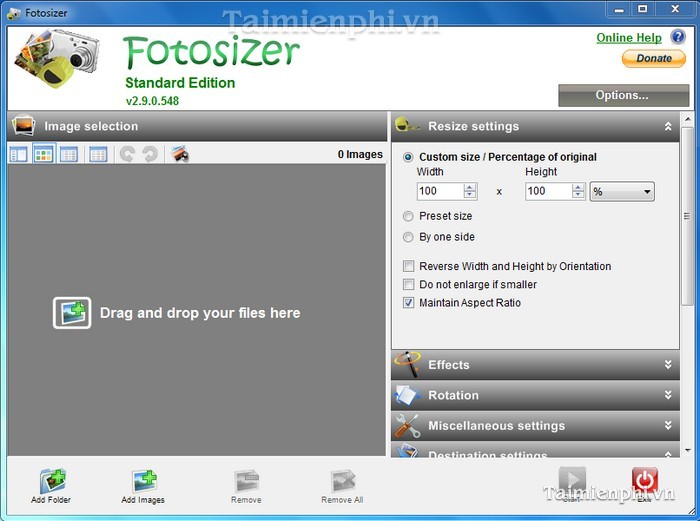The image size is (700, 521).
Task: Expand the Miscellaneous settings panel
Action: click(668, 425)
